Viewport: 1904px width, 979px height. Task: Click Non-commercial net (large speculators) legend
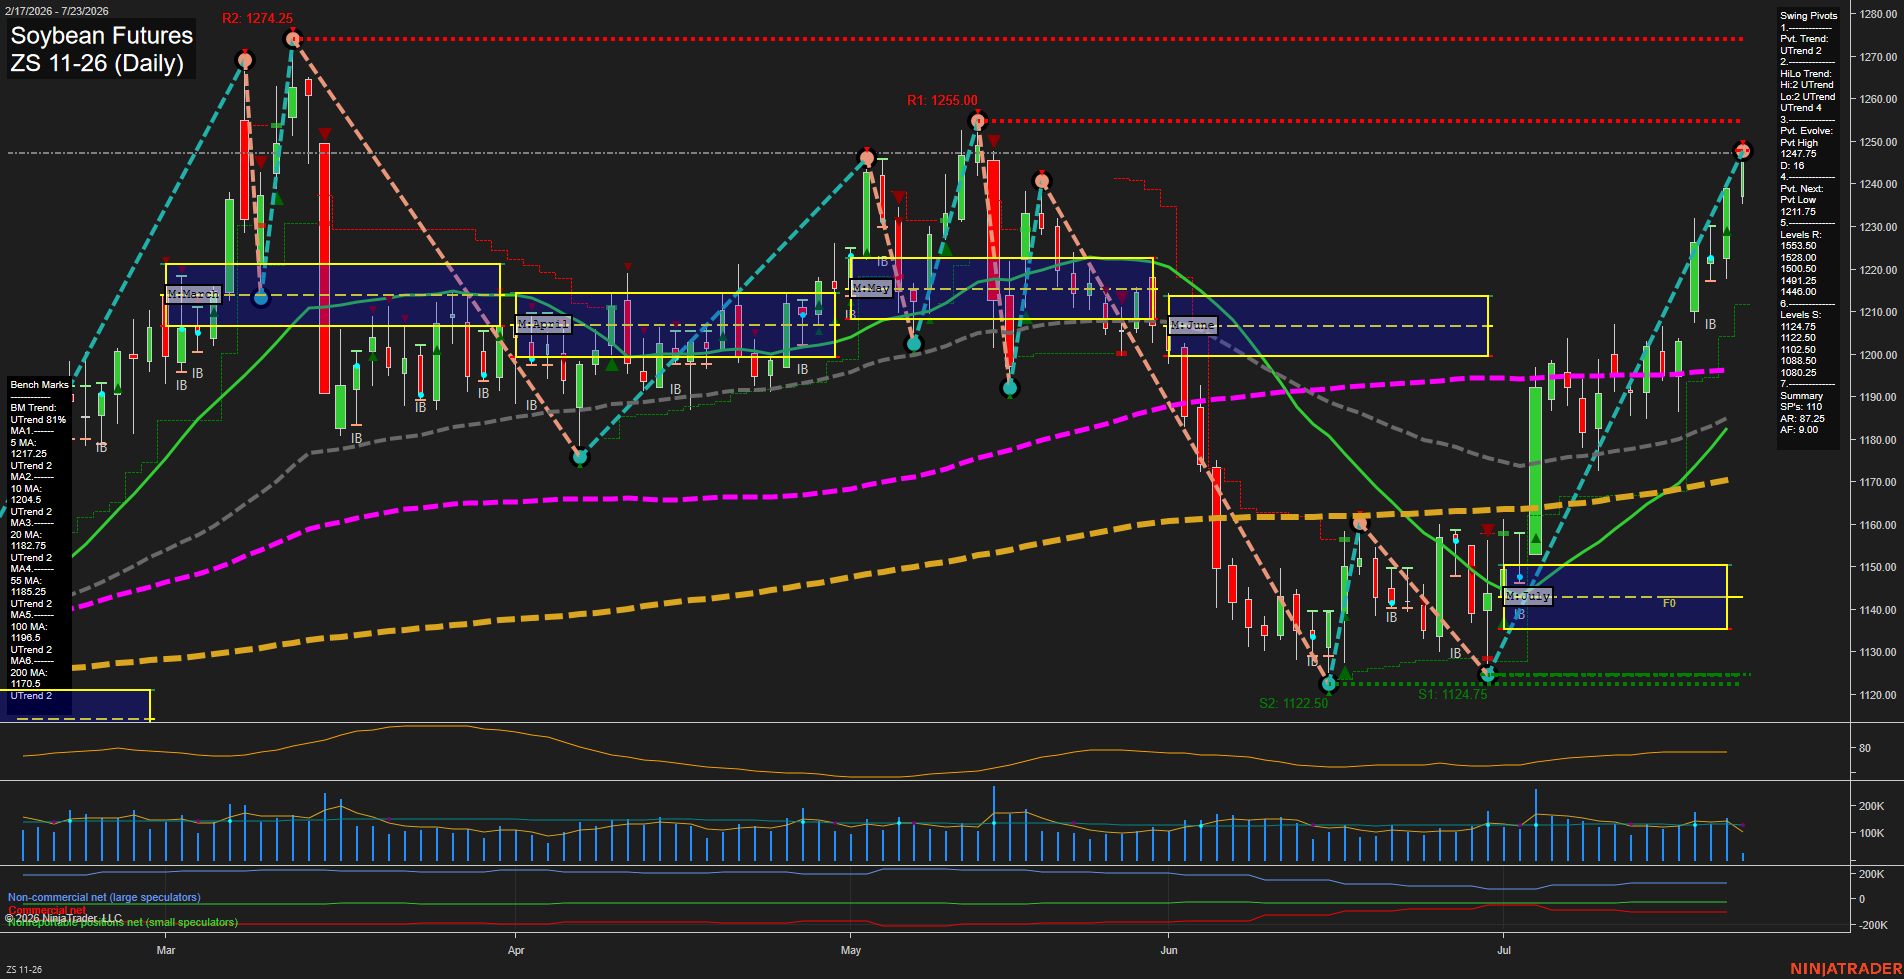tap(104, 898)
